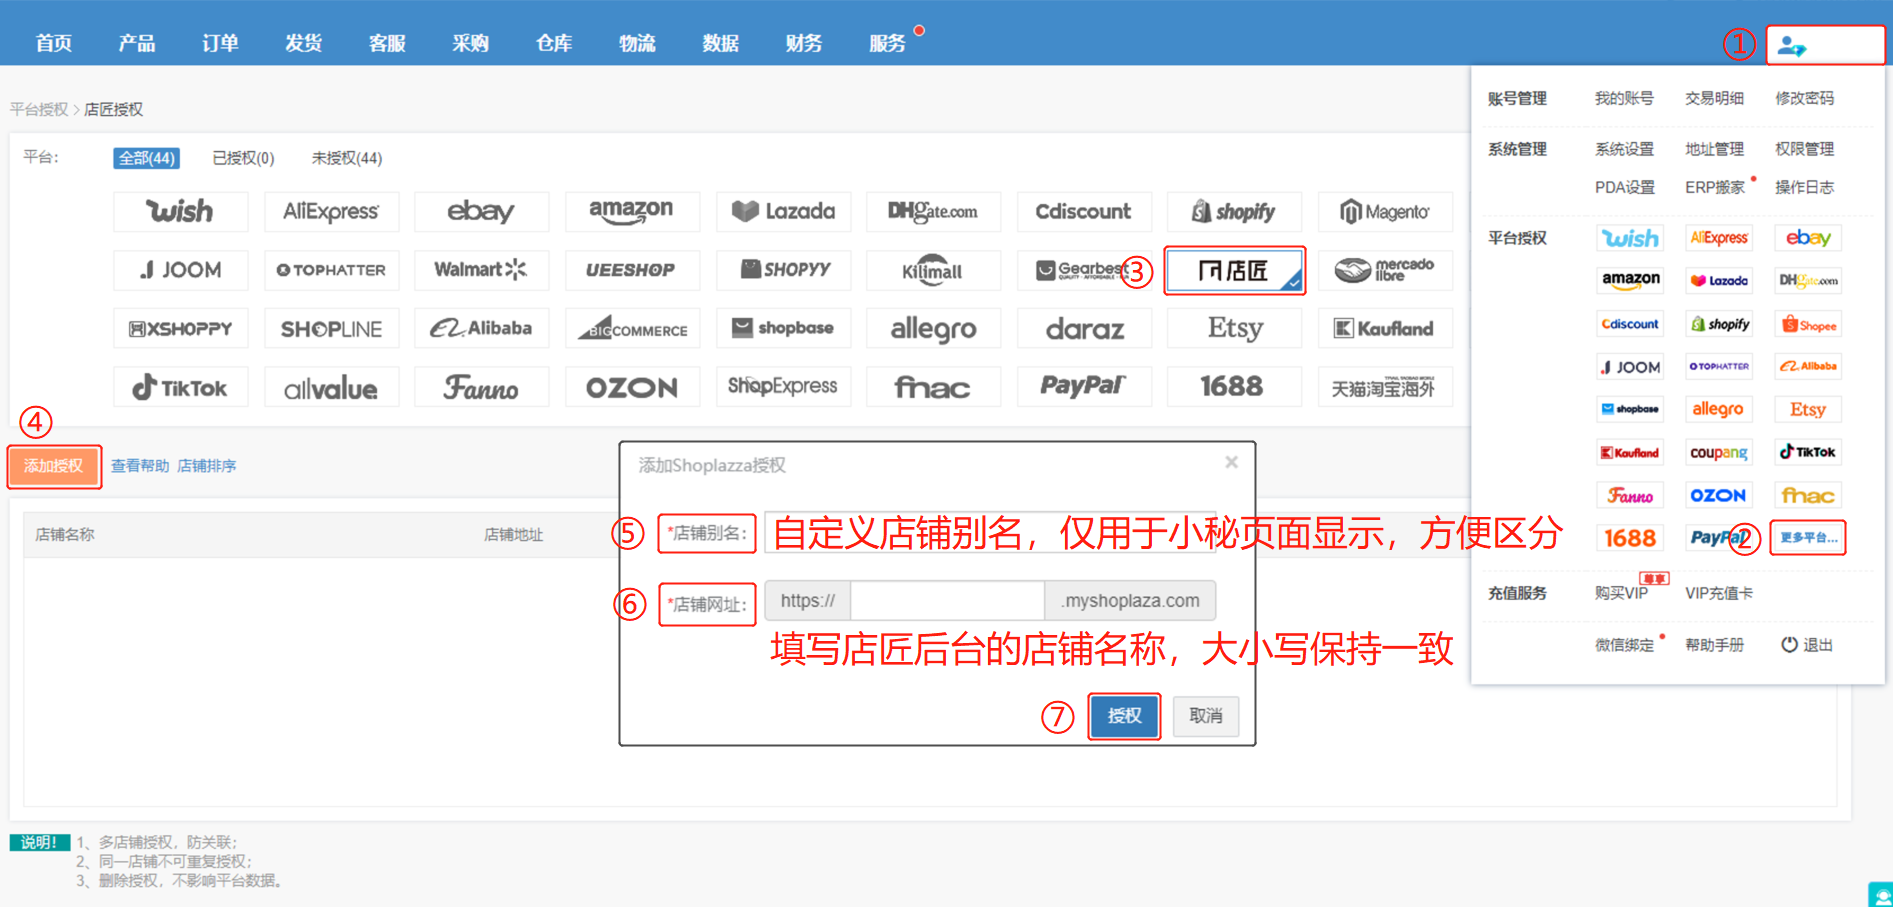Select the Shopify platform logo in the grid
This screenshot has height=907, width=1893.
coord(1234,212)
